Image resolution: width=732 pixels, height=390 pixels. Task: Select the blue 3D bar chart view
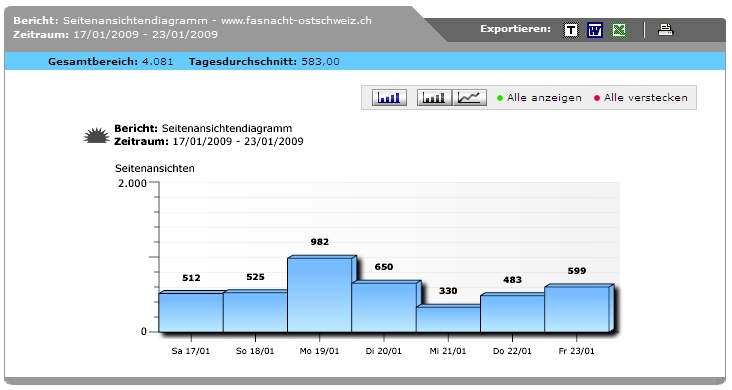pos(389,98)
